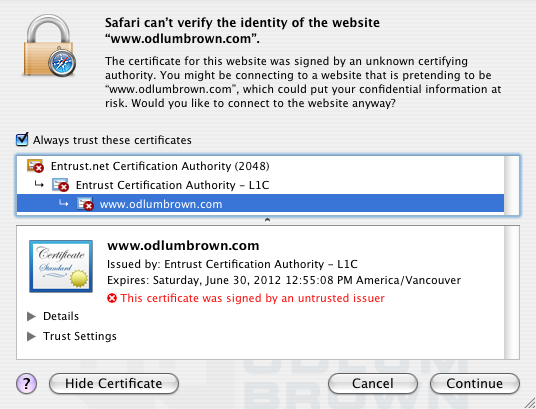536x409 pixels.
Task: Click the red untrusted issuer error icon
Action: (x=112, y=298)
